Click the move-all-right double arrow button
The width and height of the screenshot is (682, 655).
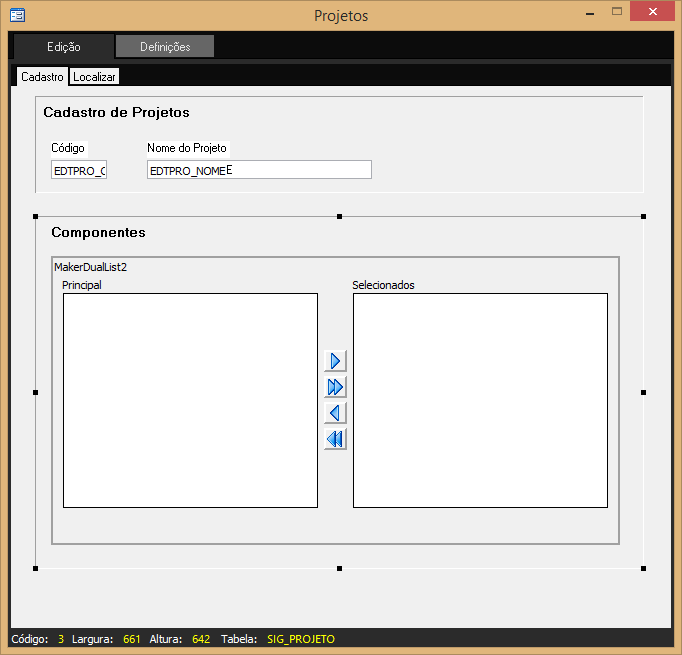pyautogui.click(x=335, y=387)
